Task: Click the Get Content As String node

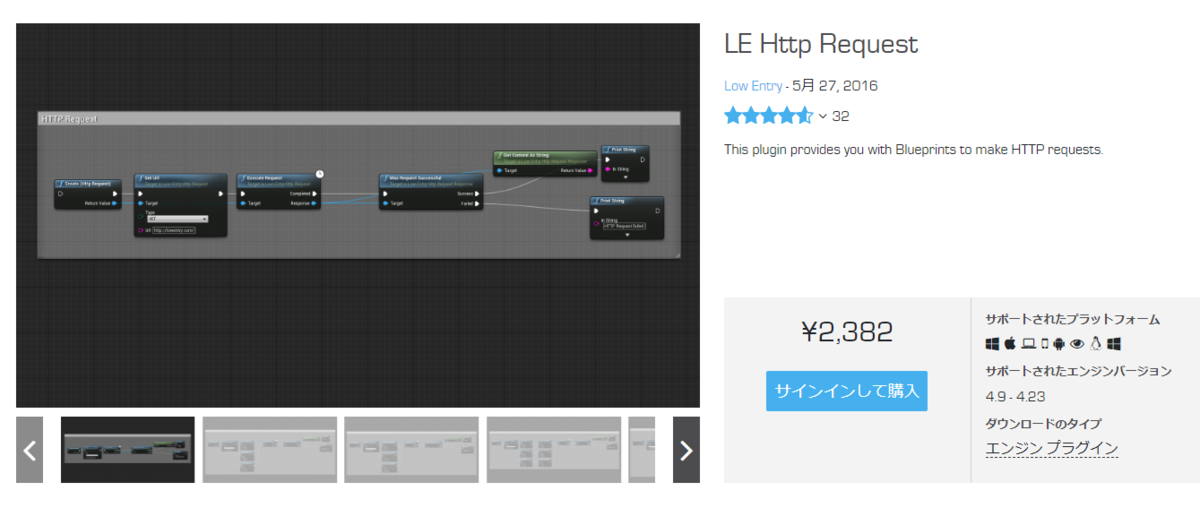Action: [x=545, y=164]
